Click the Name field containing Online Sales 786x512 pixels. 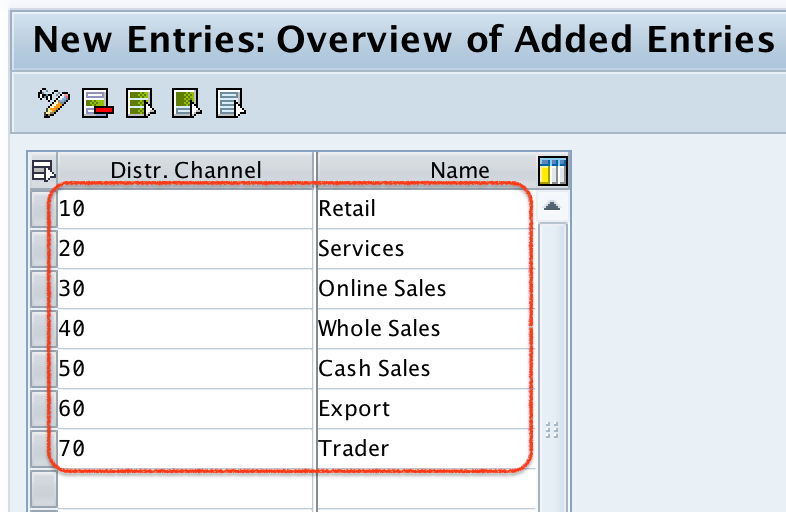[426, 289]
